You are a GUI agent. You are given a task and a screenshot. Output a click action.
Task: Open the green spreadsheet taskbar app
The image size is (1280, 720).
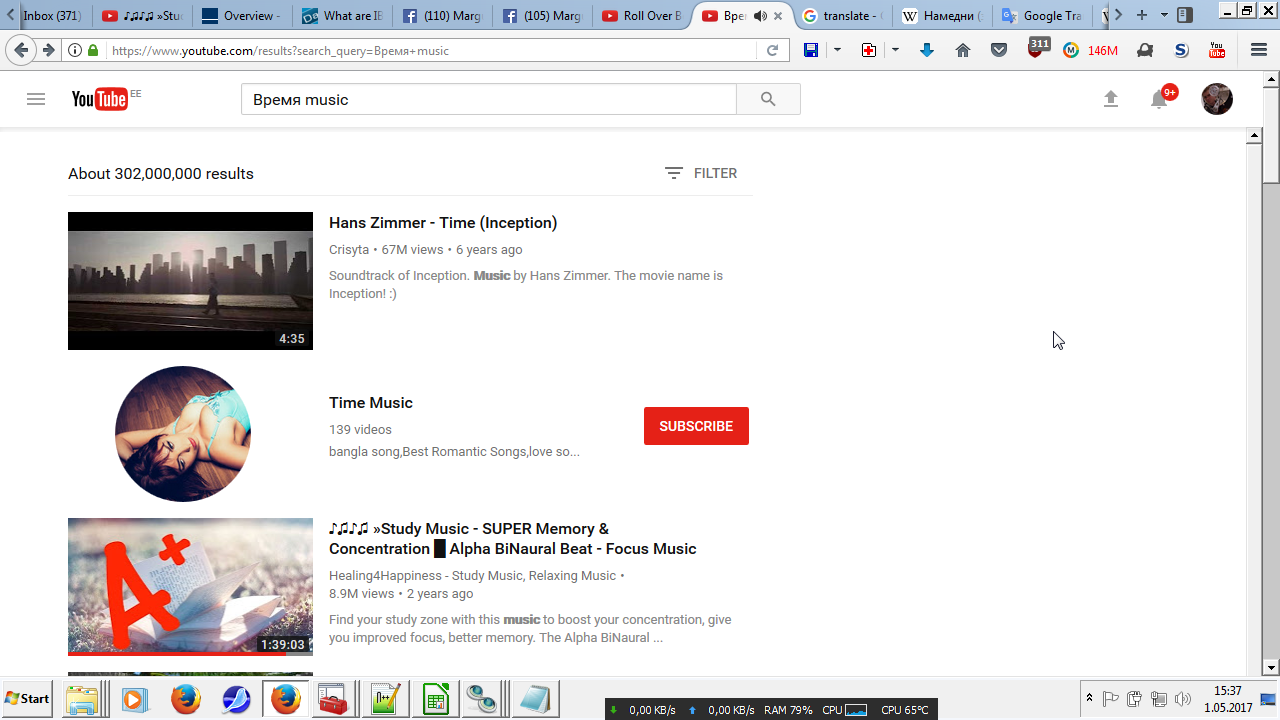tap(436, 699)
